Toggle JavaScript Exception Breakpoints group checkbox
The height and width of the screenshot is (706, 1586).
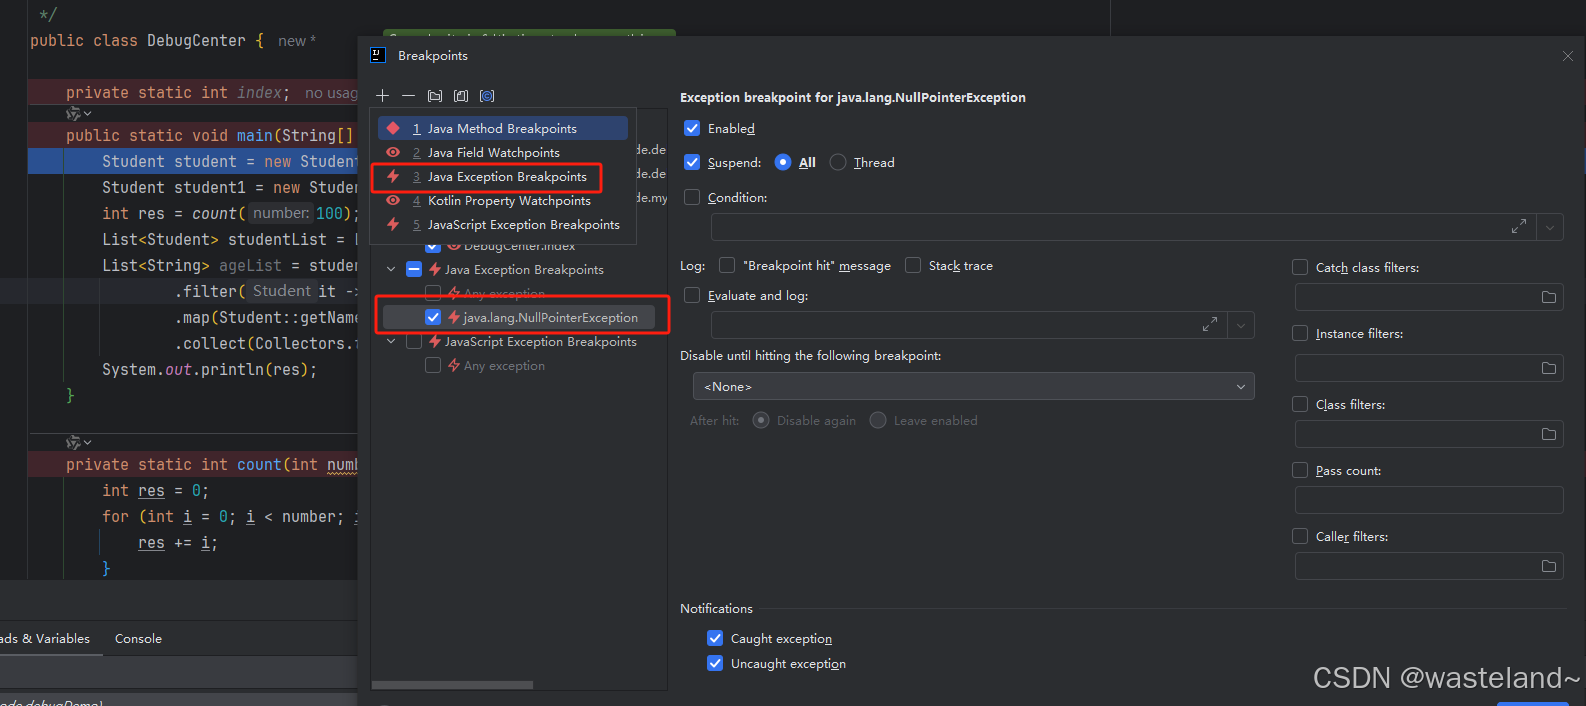coord(414,341)
